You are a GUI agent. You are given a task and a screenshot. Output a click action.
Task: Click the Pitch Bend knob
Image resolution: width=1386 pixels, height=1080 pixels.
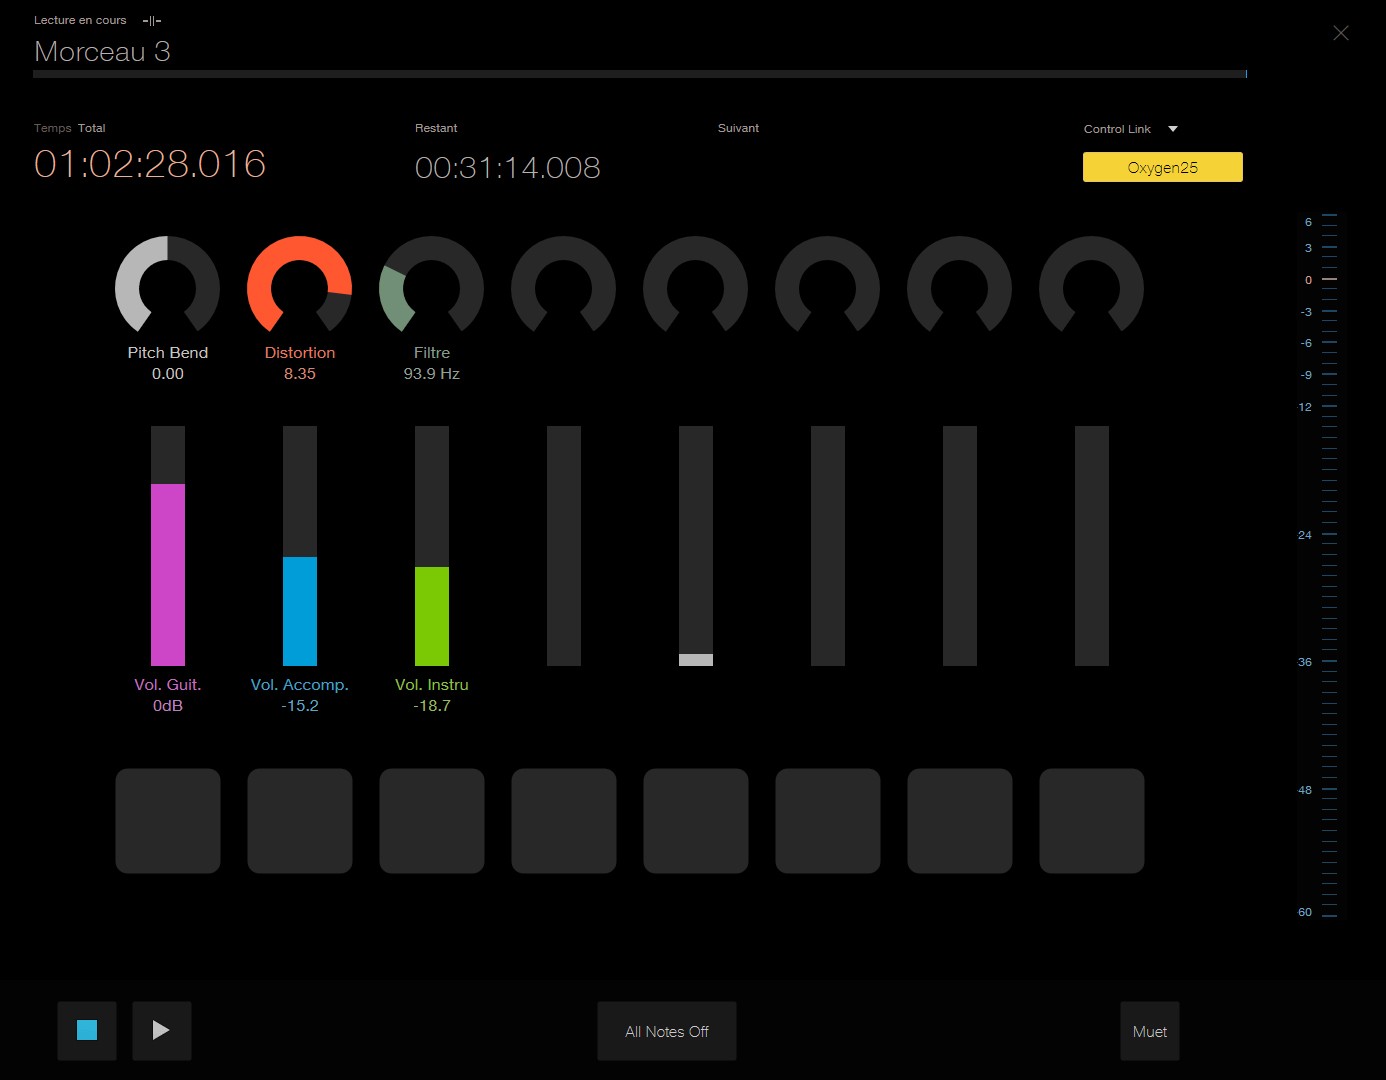(x=167, y=286)
